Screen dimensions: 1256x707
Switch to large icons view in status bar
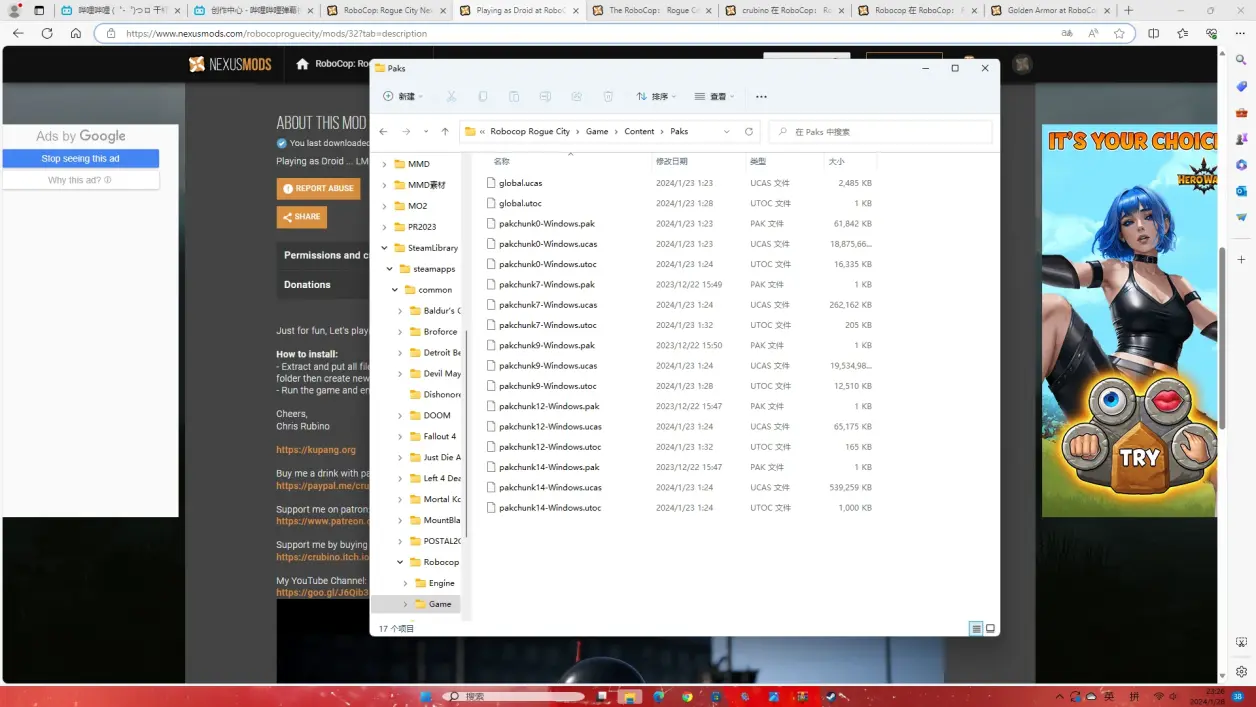991,629
